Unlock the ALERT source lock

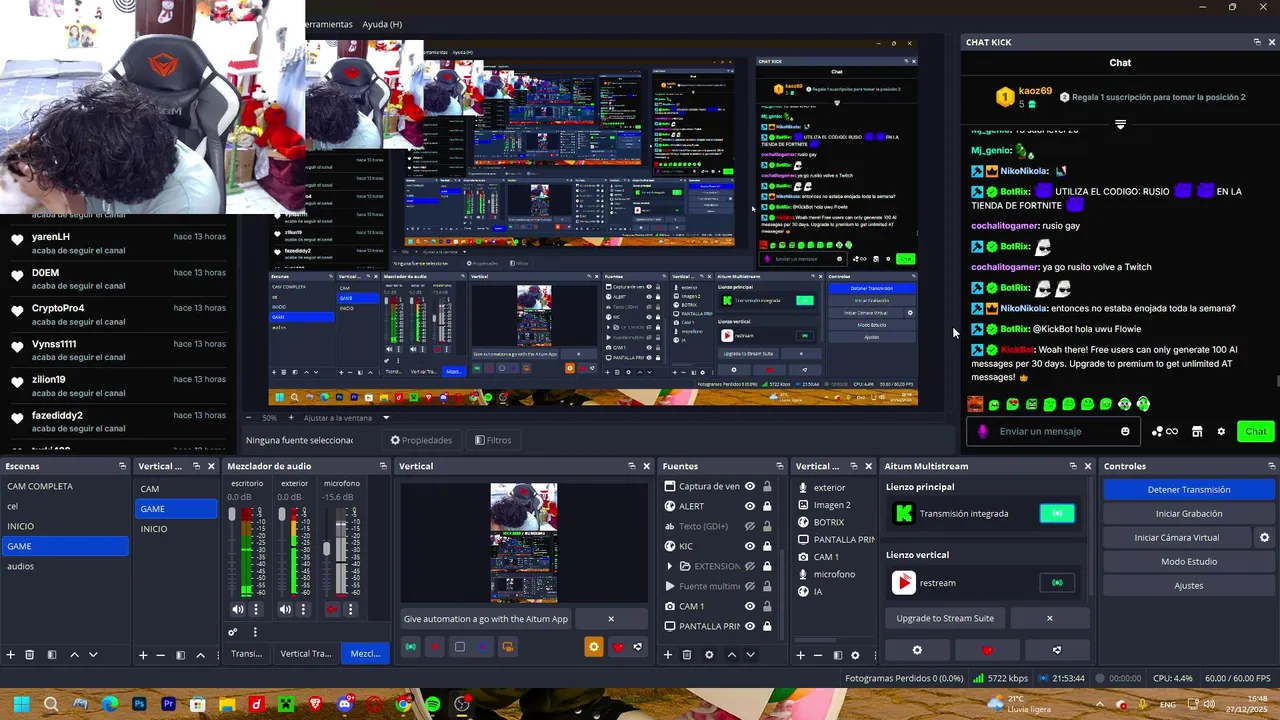coord(767,506)
